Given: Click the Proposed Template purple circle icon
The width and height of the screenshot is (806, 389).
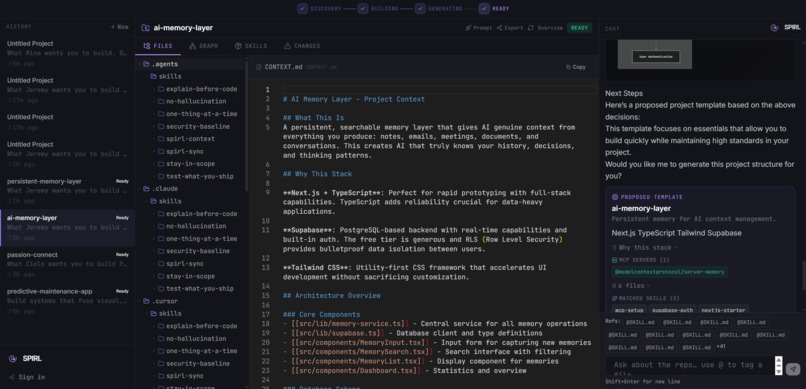Looking at the screenshot, I should pos(615,197).
